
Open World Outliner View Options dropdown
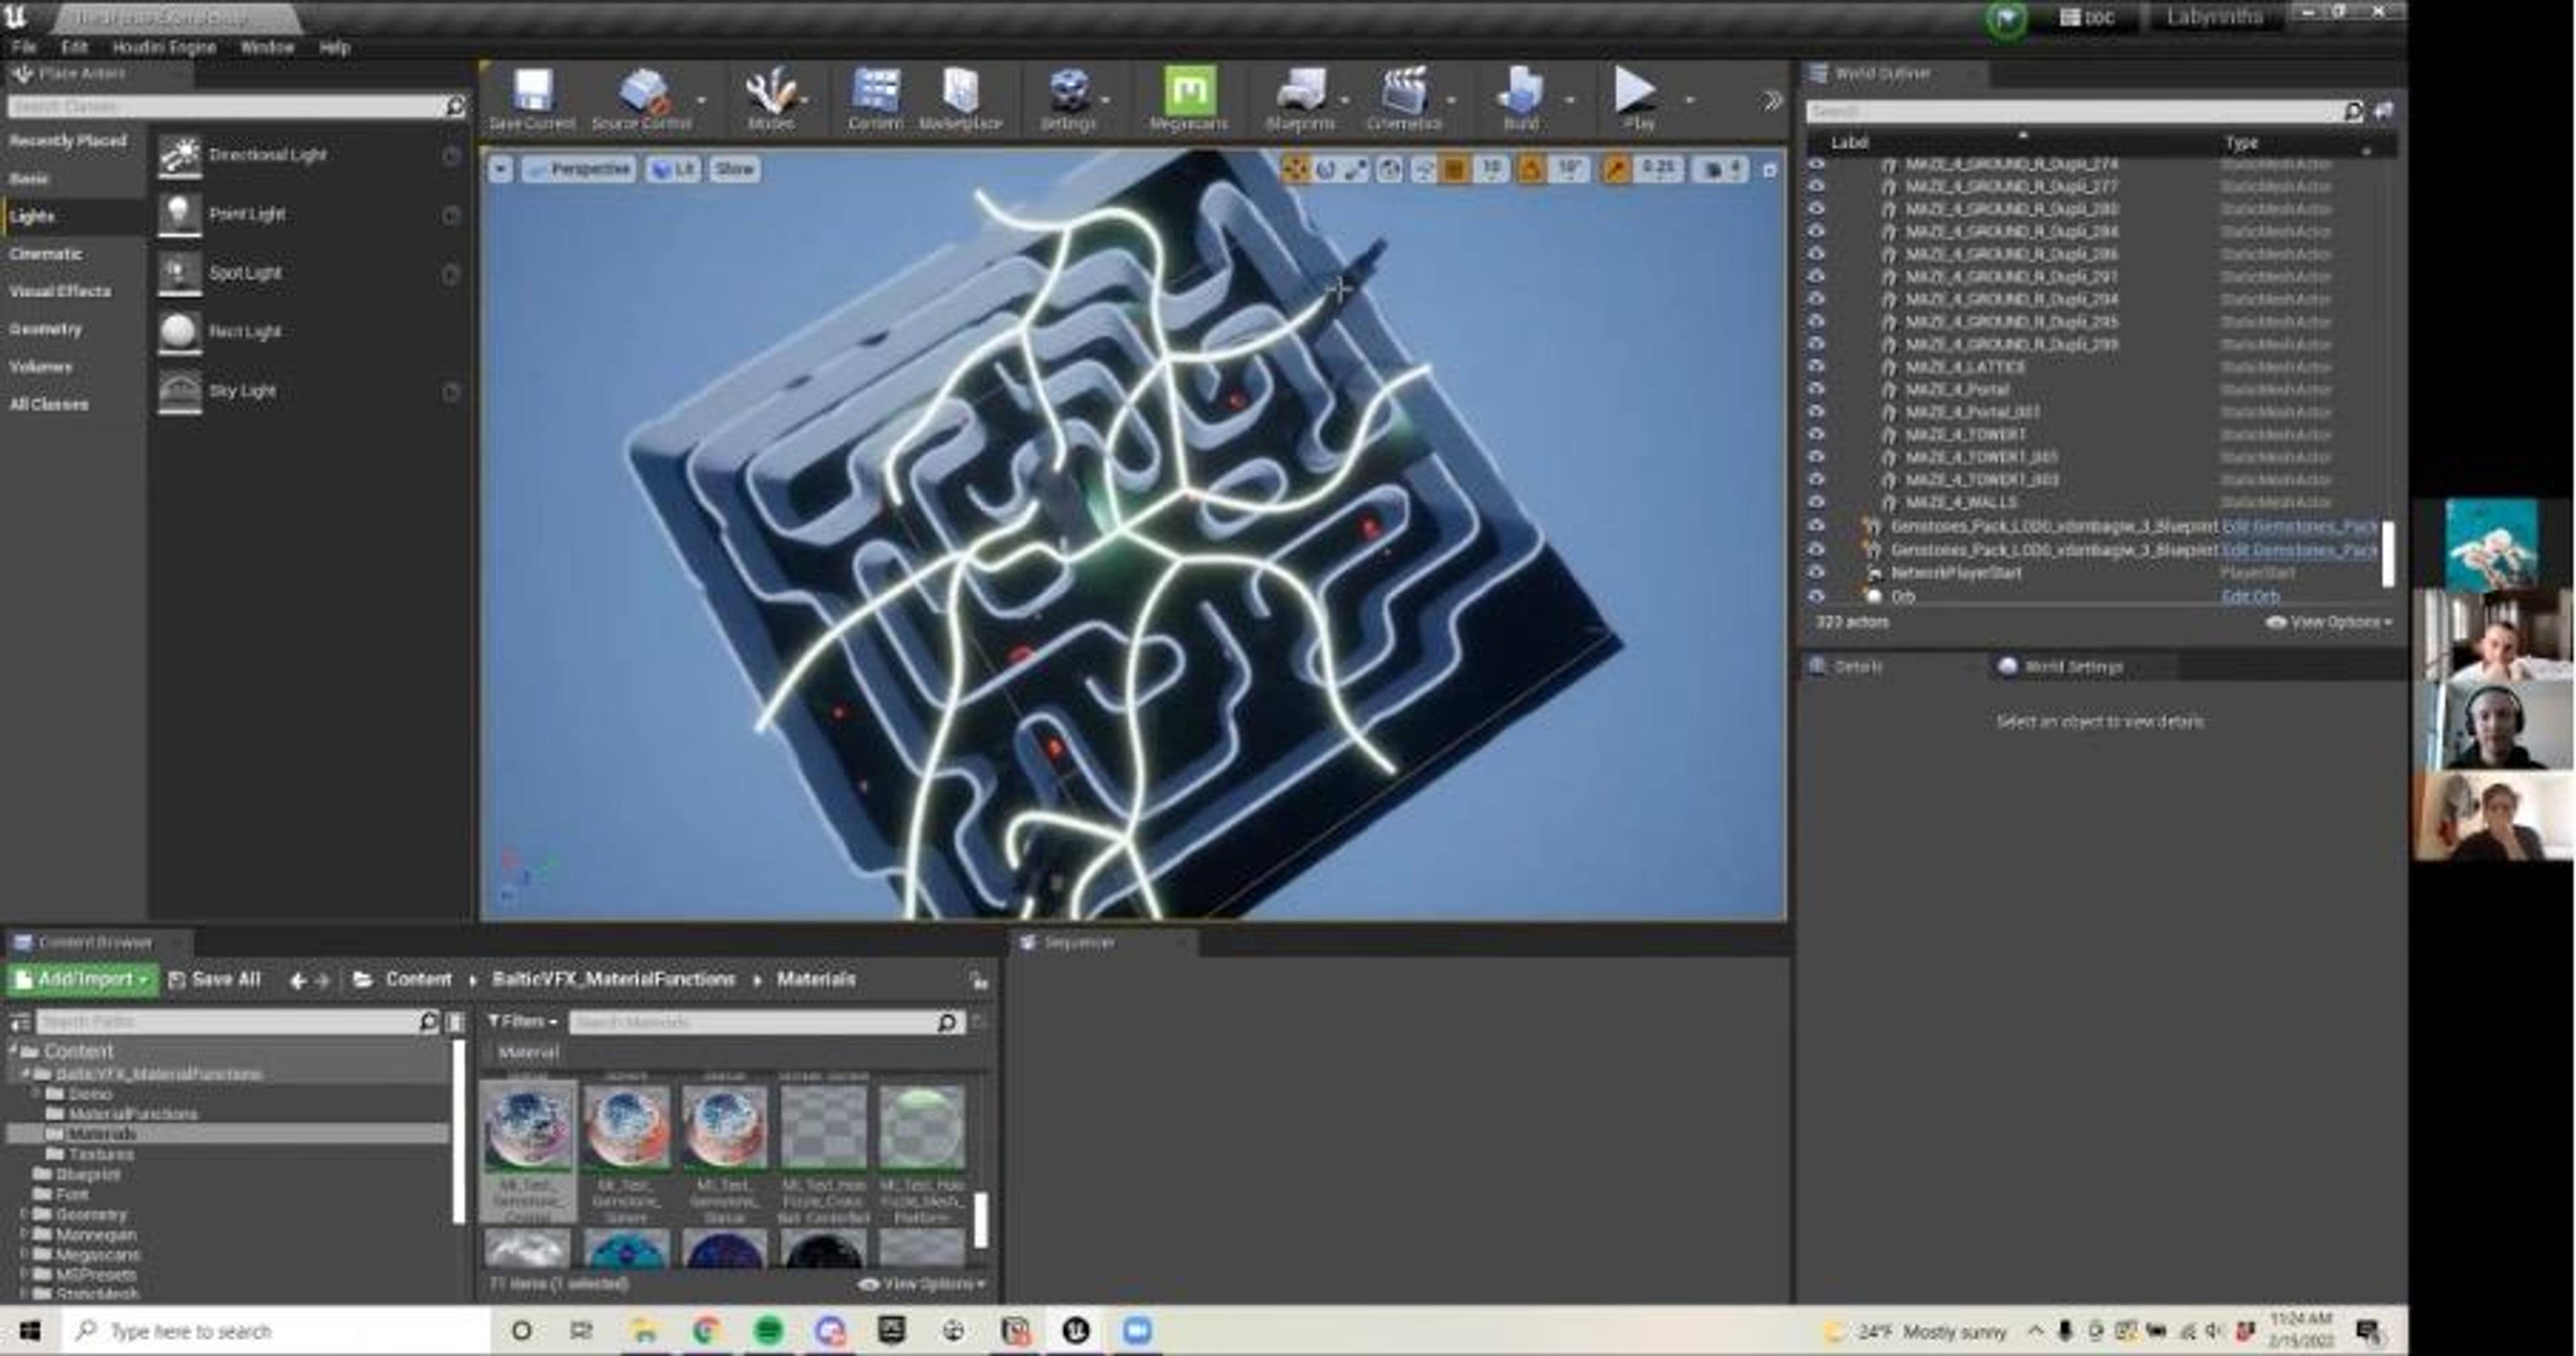coord(2329,622)
